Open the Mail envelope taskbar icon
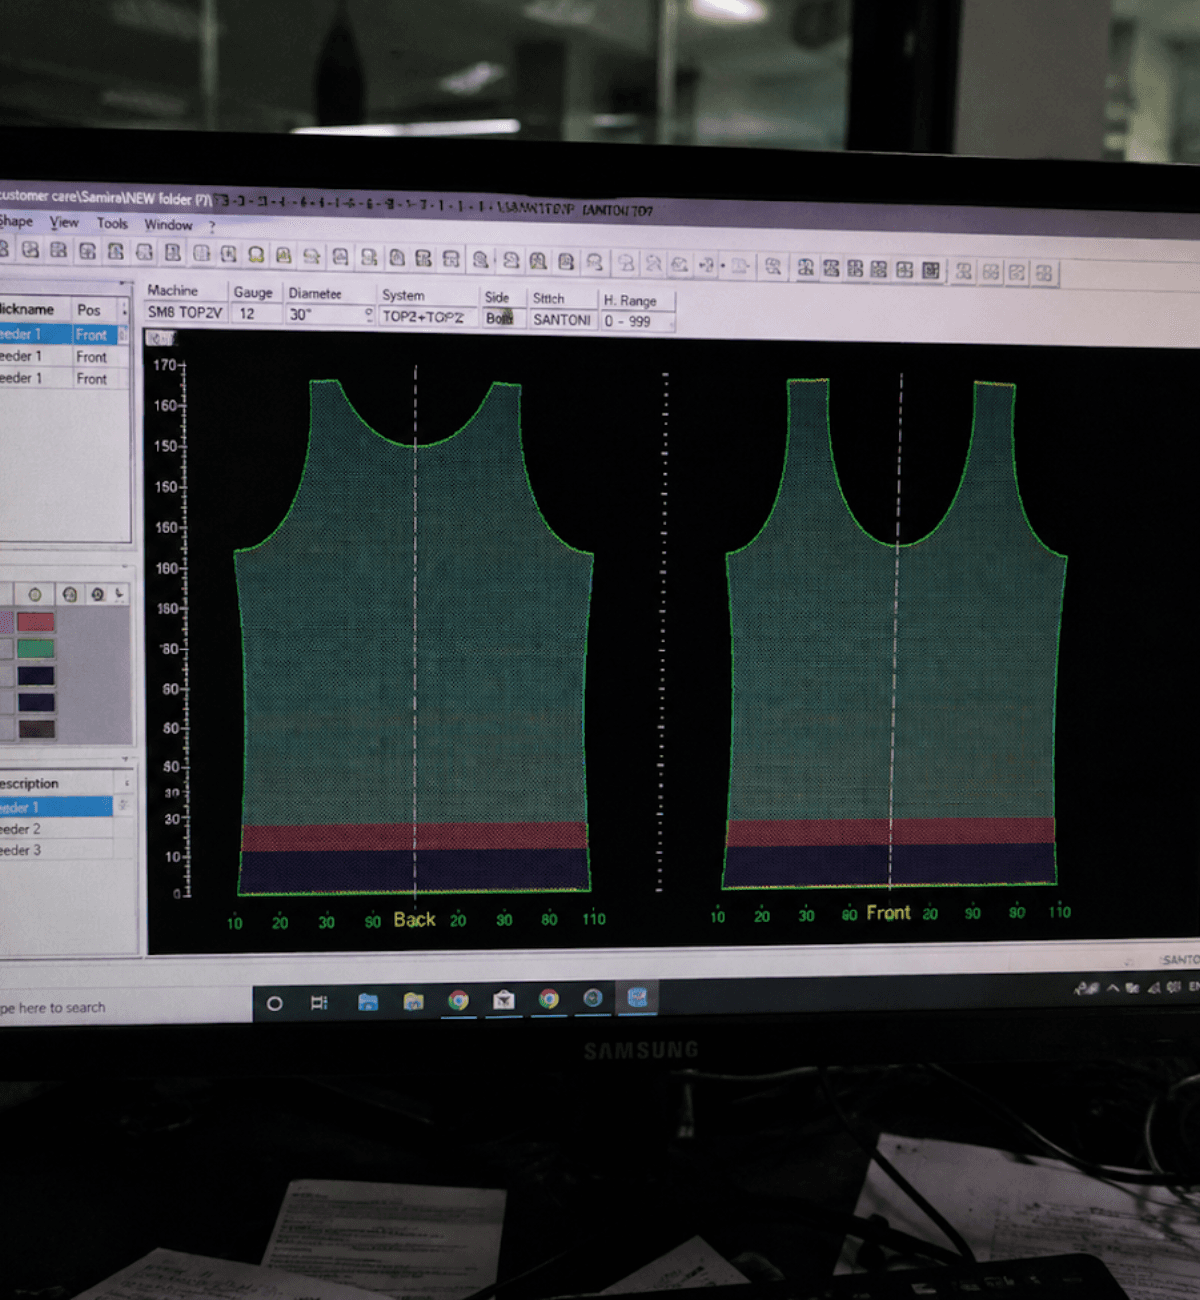Screen dimensions: 1200x1300 [x=503, y=999]
